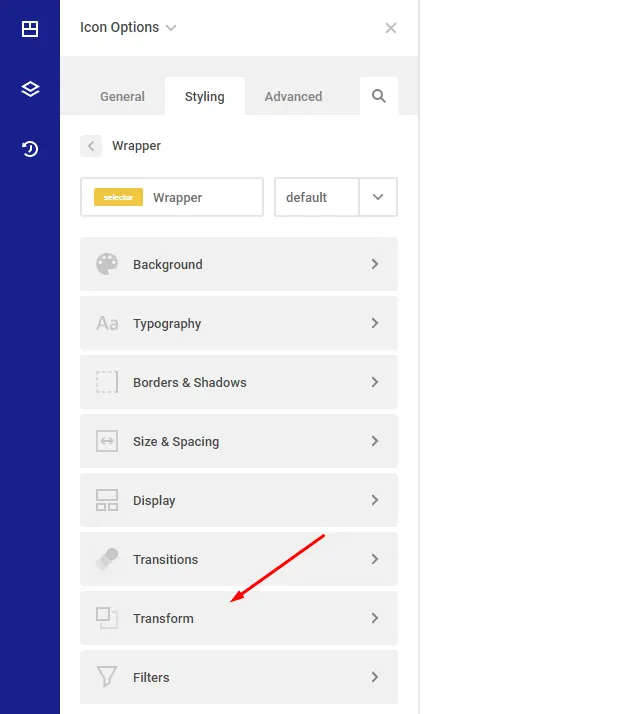
Task: Click the Display layout icon
Action: pyautogui.click(x=107, y=500)
